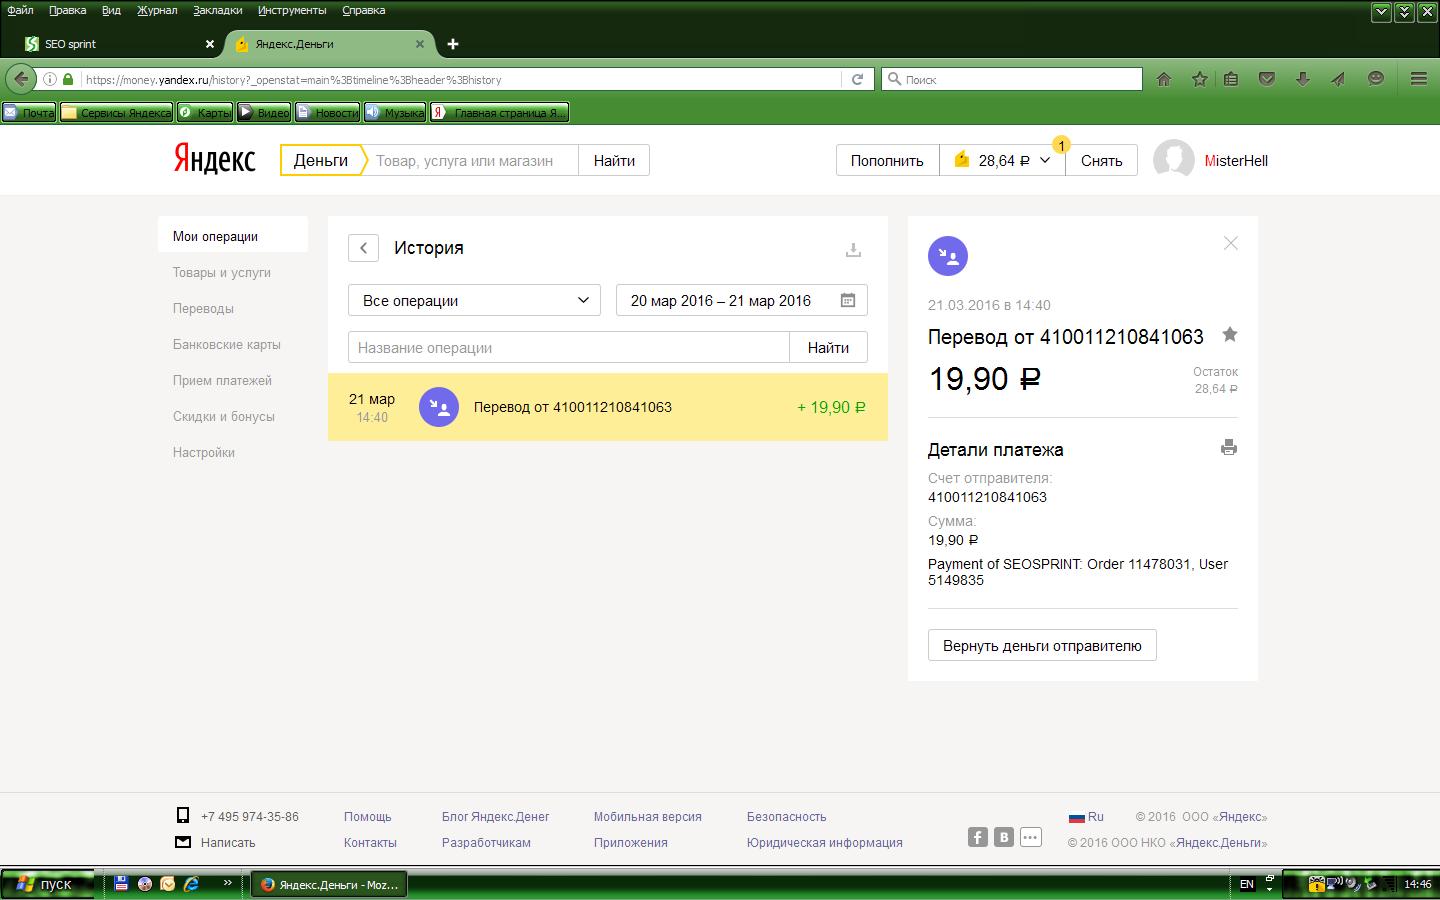Click Вернуть деньги отправителю button

click(x=1042, y=646)
